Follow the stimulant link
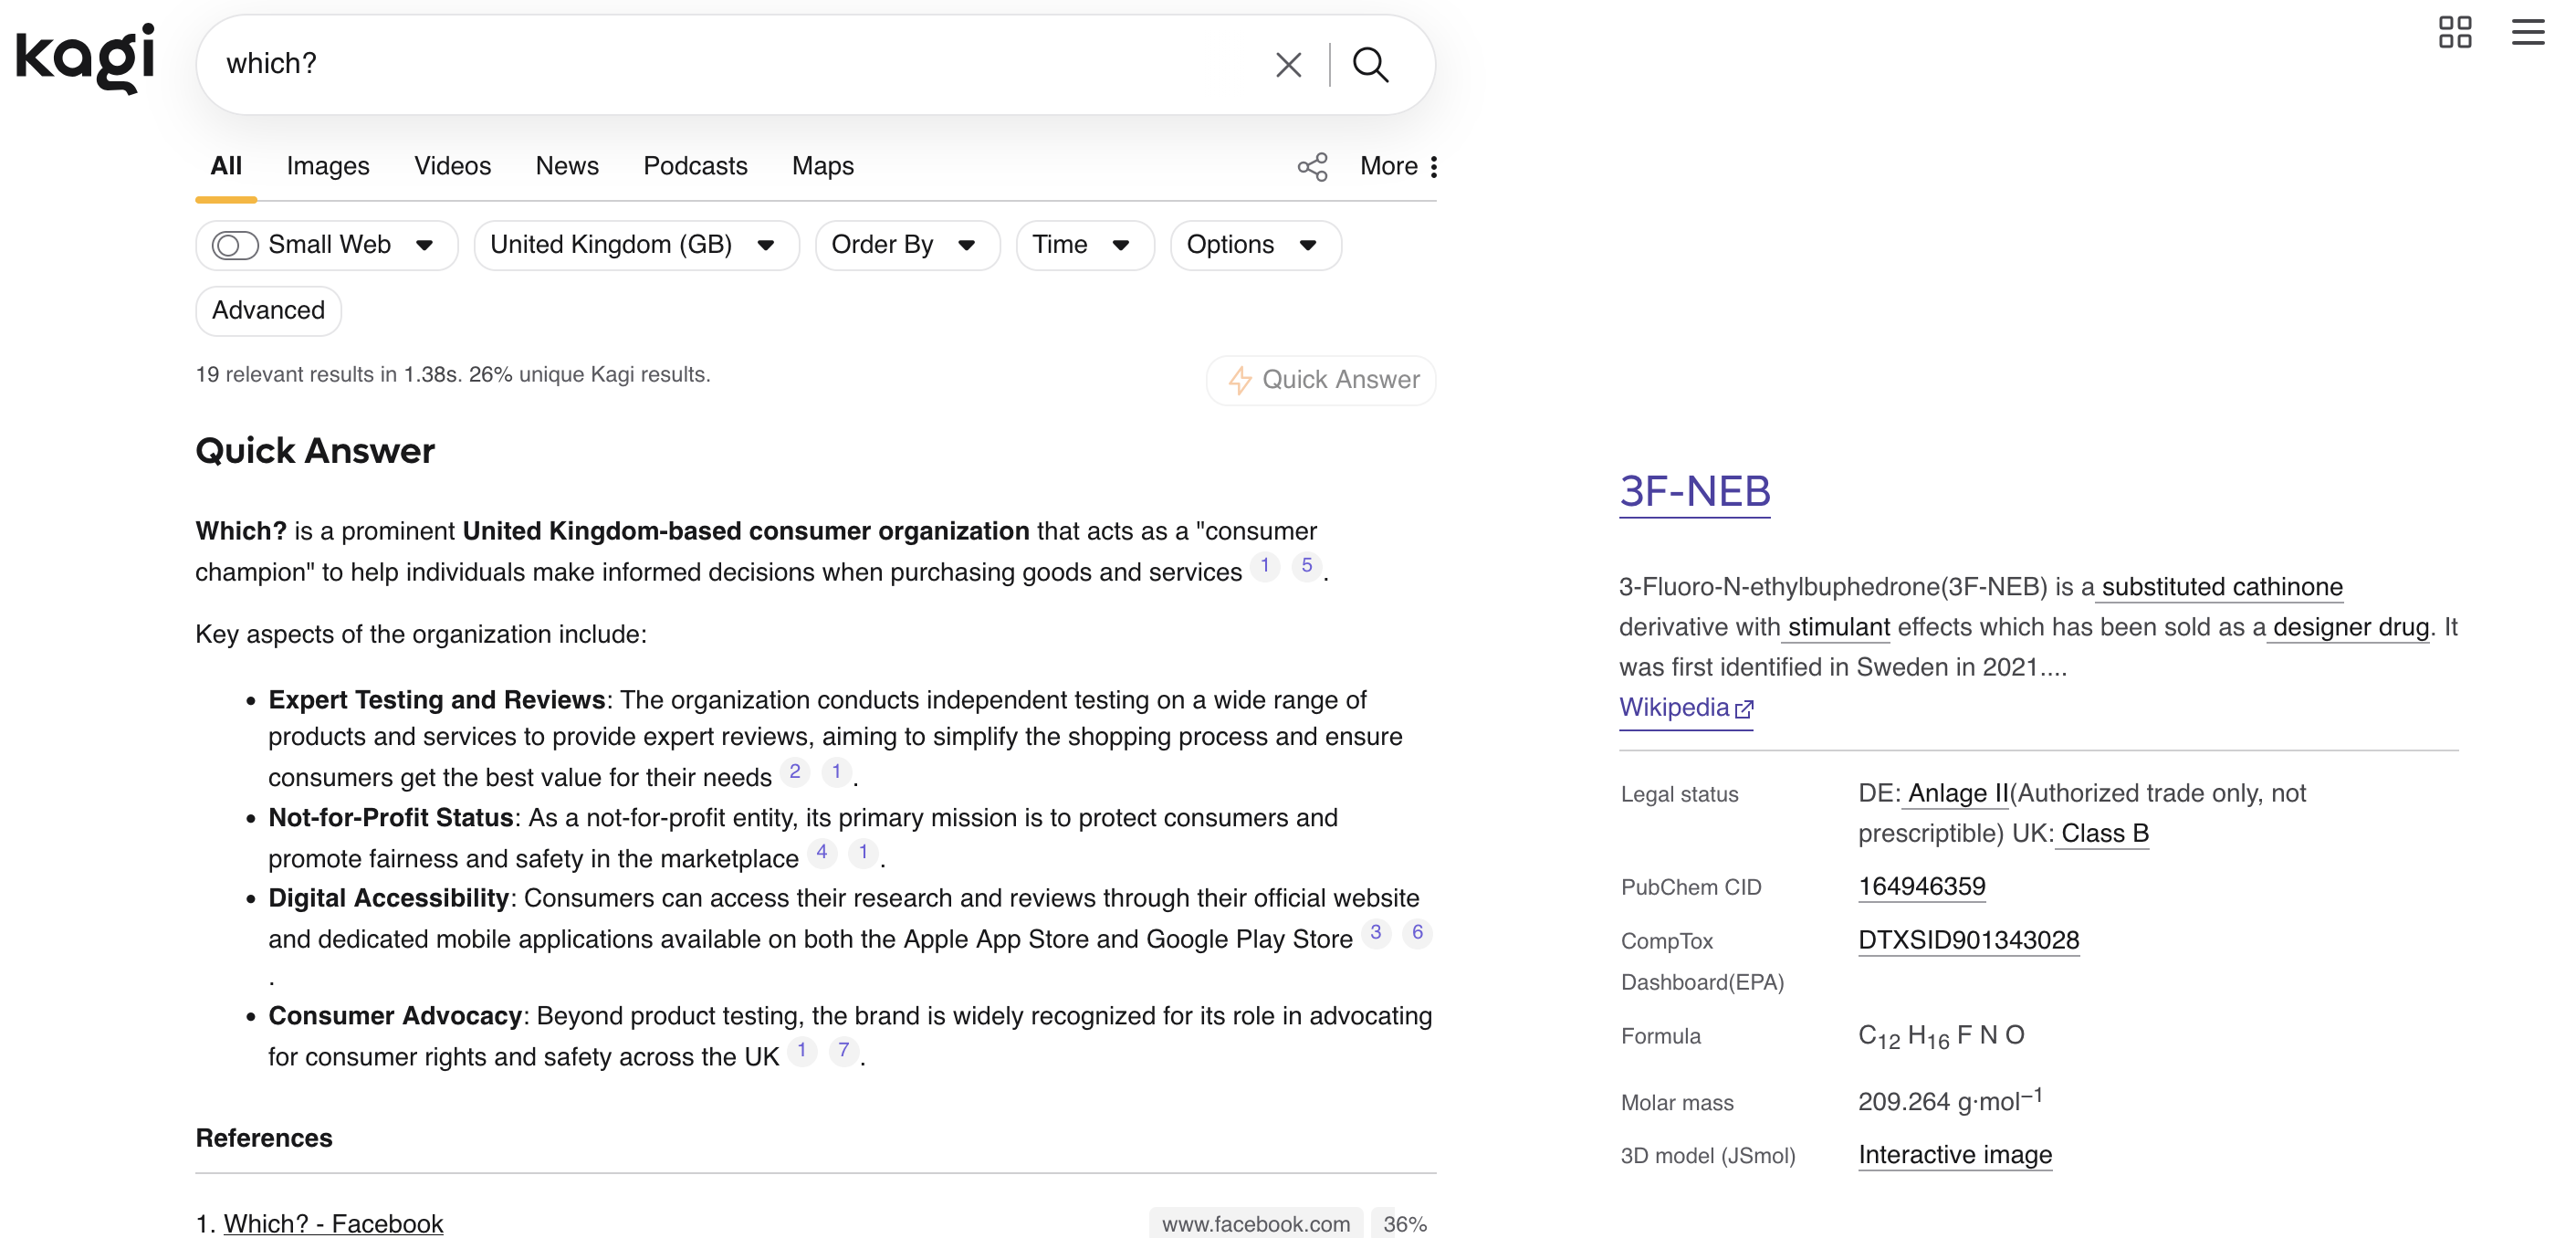The width and height of the screenshot is (2576, 1238). tap(1838, 628)
